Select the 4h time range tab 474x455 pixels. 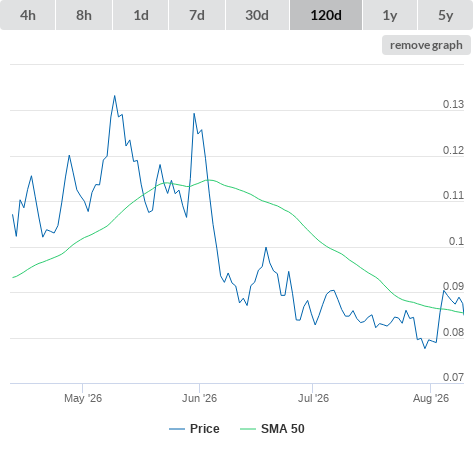click(28, 15)
